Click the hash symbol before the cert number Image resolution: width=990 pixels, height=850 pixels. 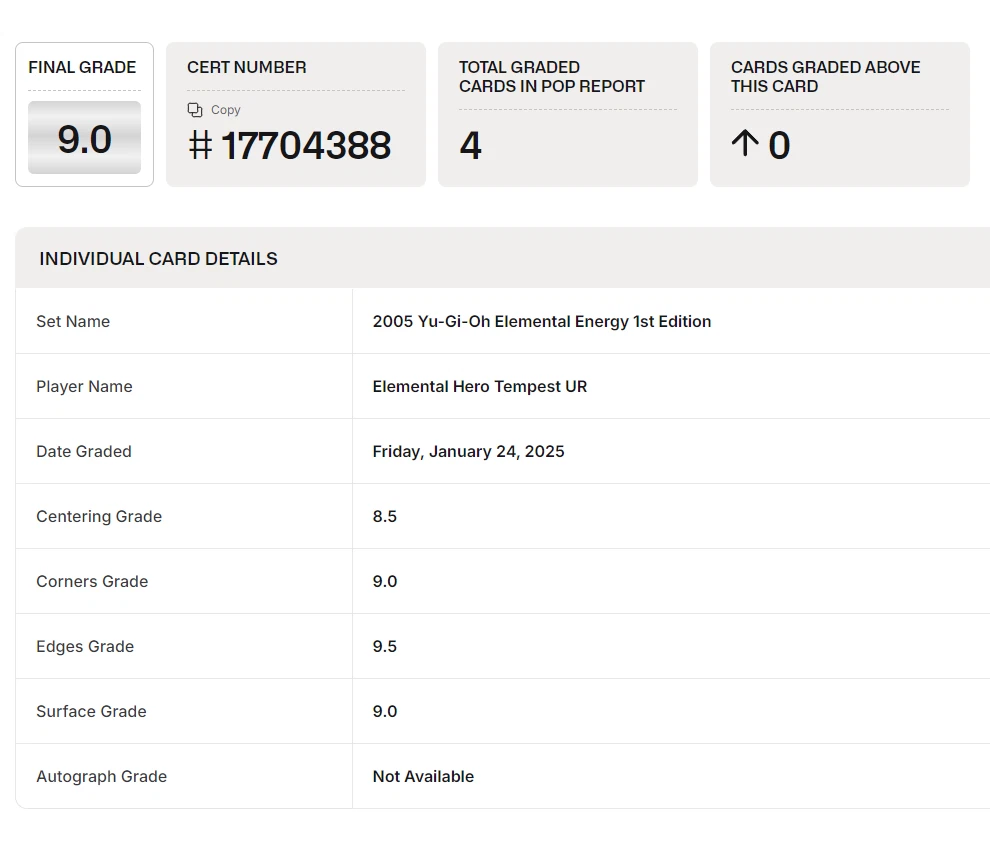201,146
